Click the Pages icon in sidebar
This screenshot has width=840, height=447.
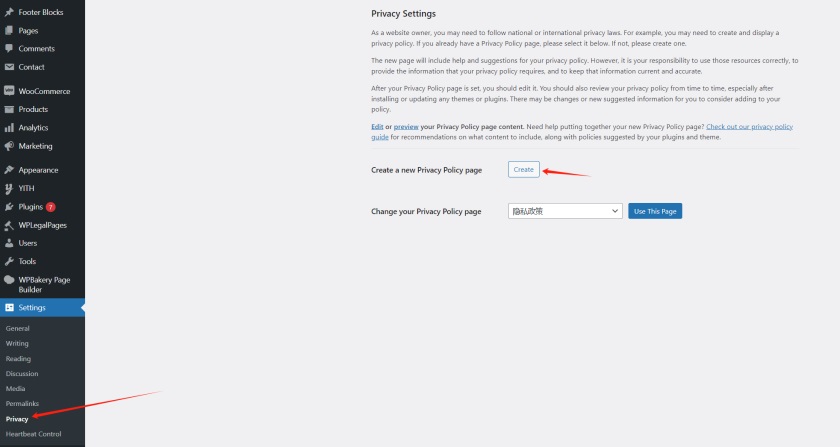9,31
